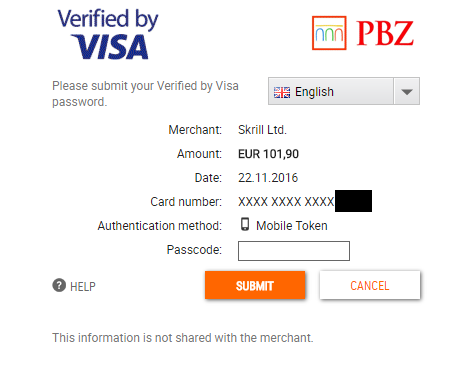Click the UK flag icon
The width and height of the screenshot is (470, 374).
[x=282, y=92]
